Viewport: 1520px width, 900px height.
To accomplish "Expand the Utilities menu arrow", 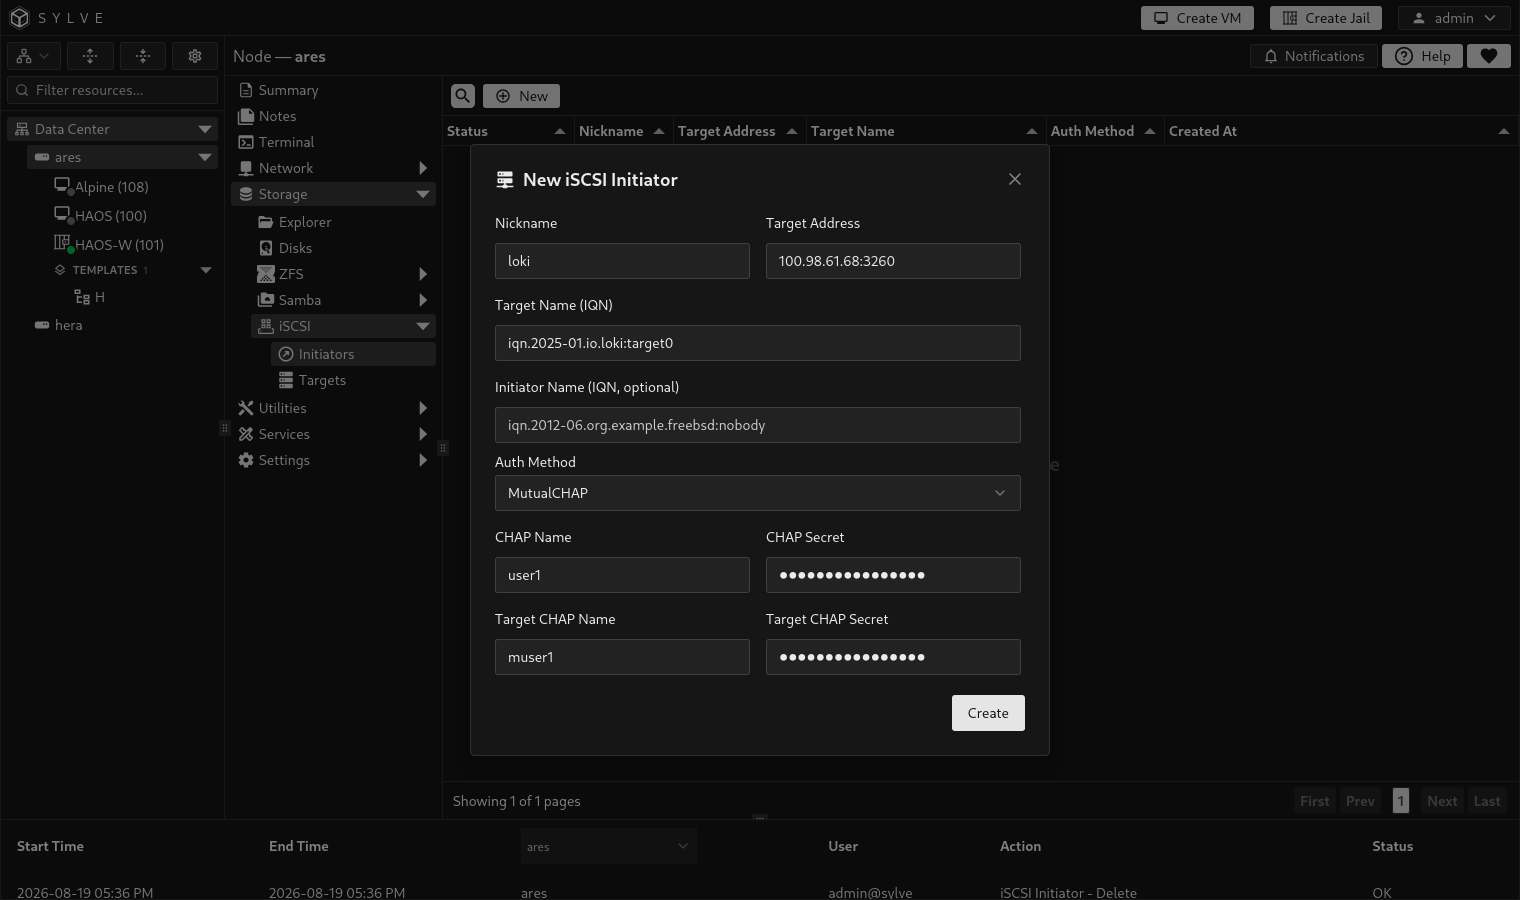I will point(423,408).
